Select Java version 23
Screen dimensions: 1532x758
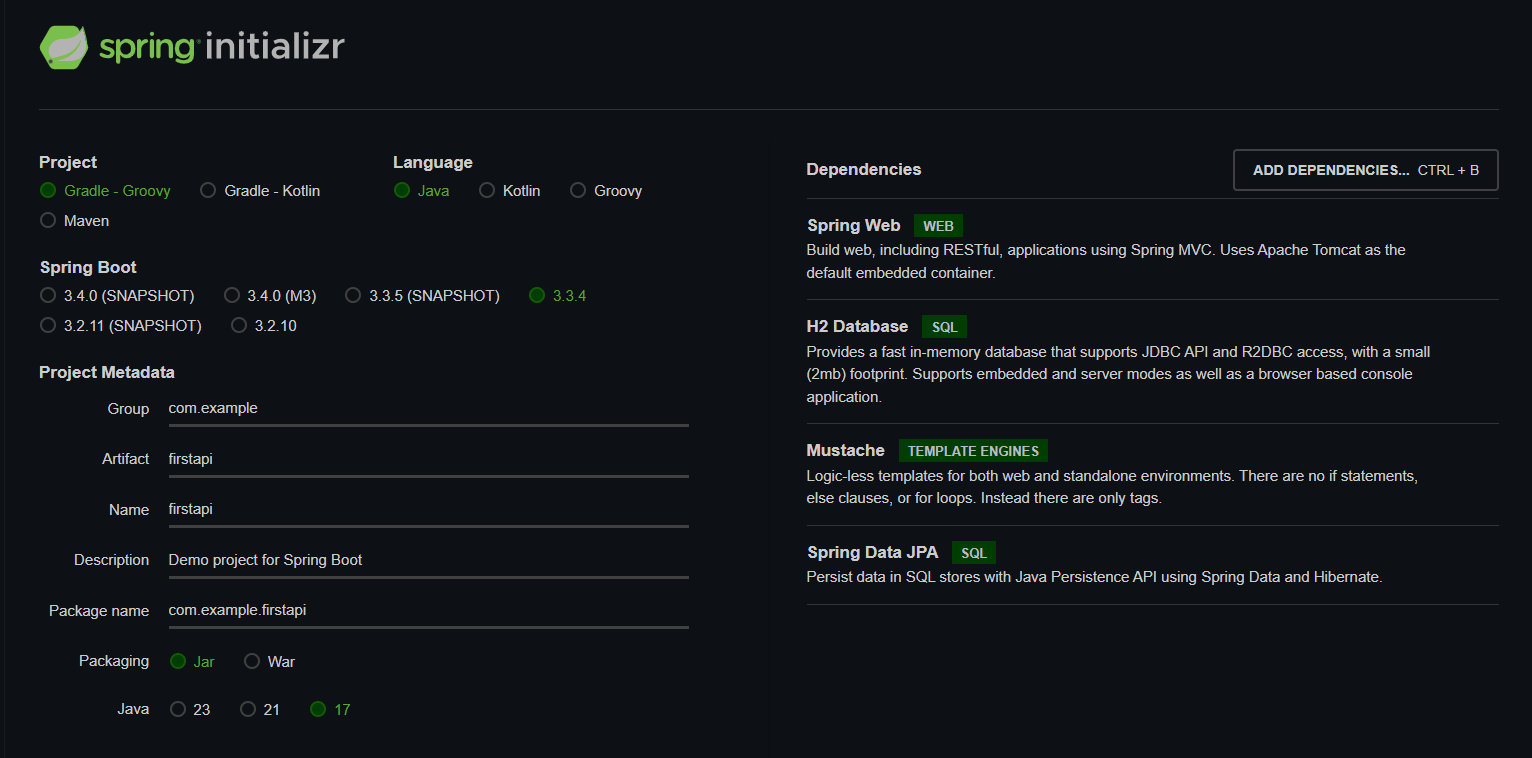(190, 709)
